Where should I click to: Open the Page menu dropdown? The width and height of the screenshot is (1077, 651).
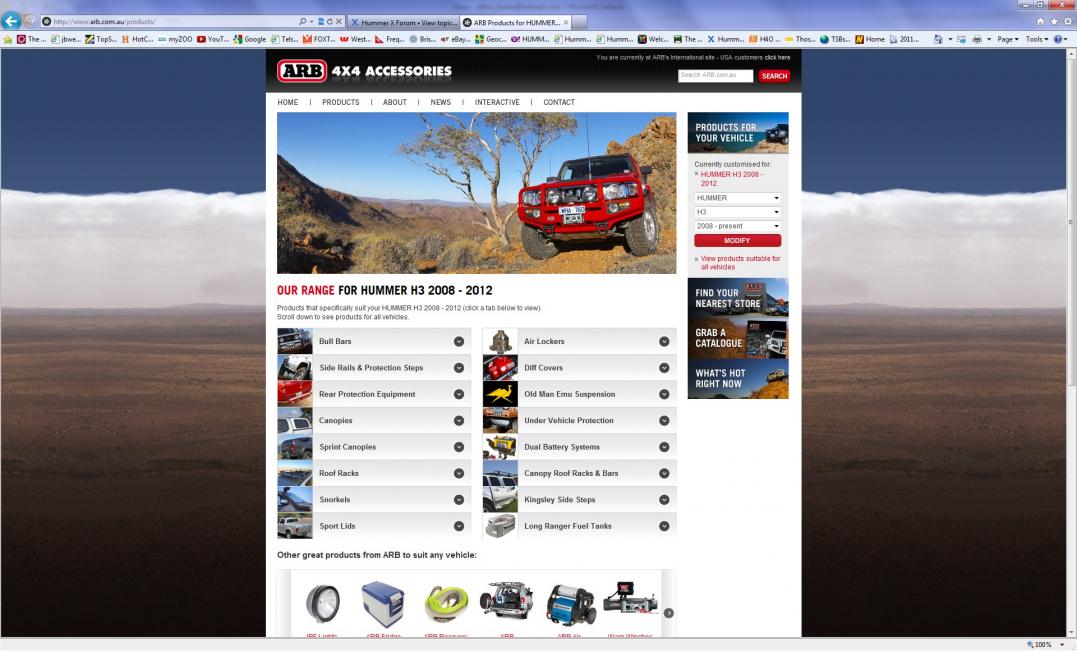pyautogui.click(x=1008, y=39)
